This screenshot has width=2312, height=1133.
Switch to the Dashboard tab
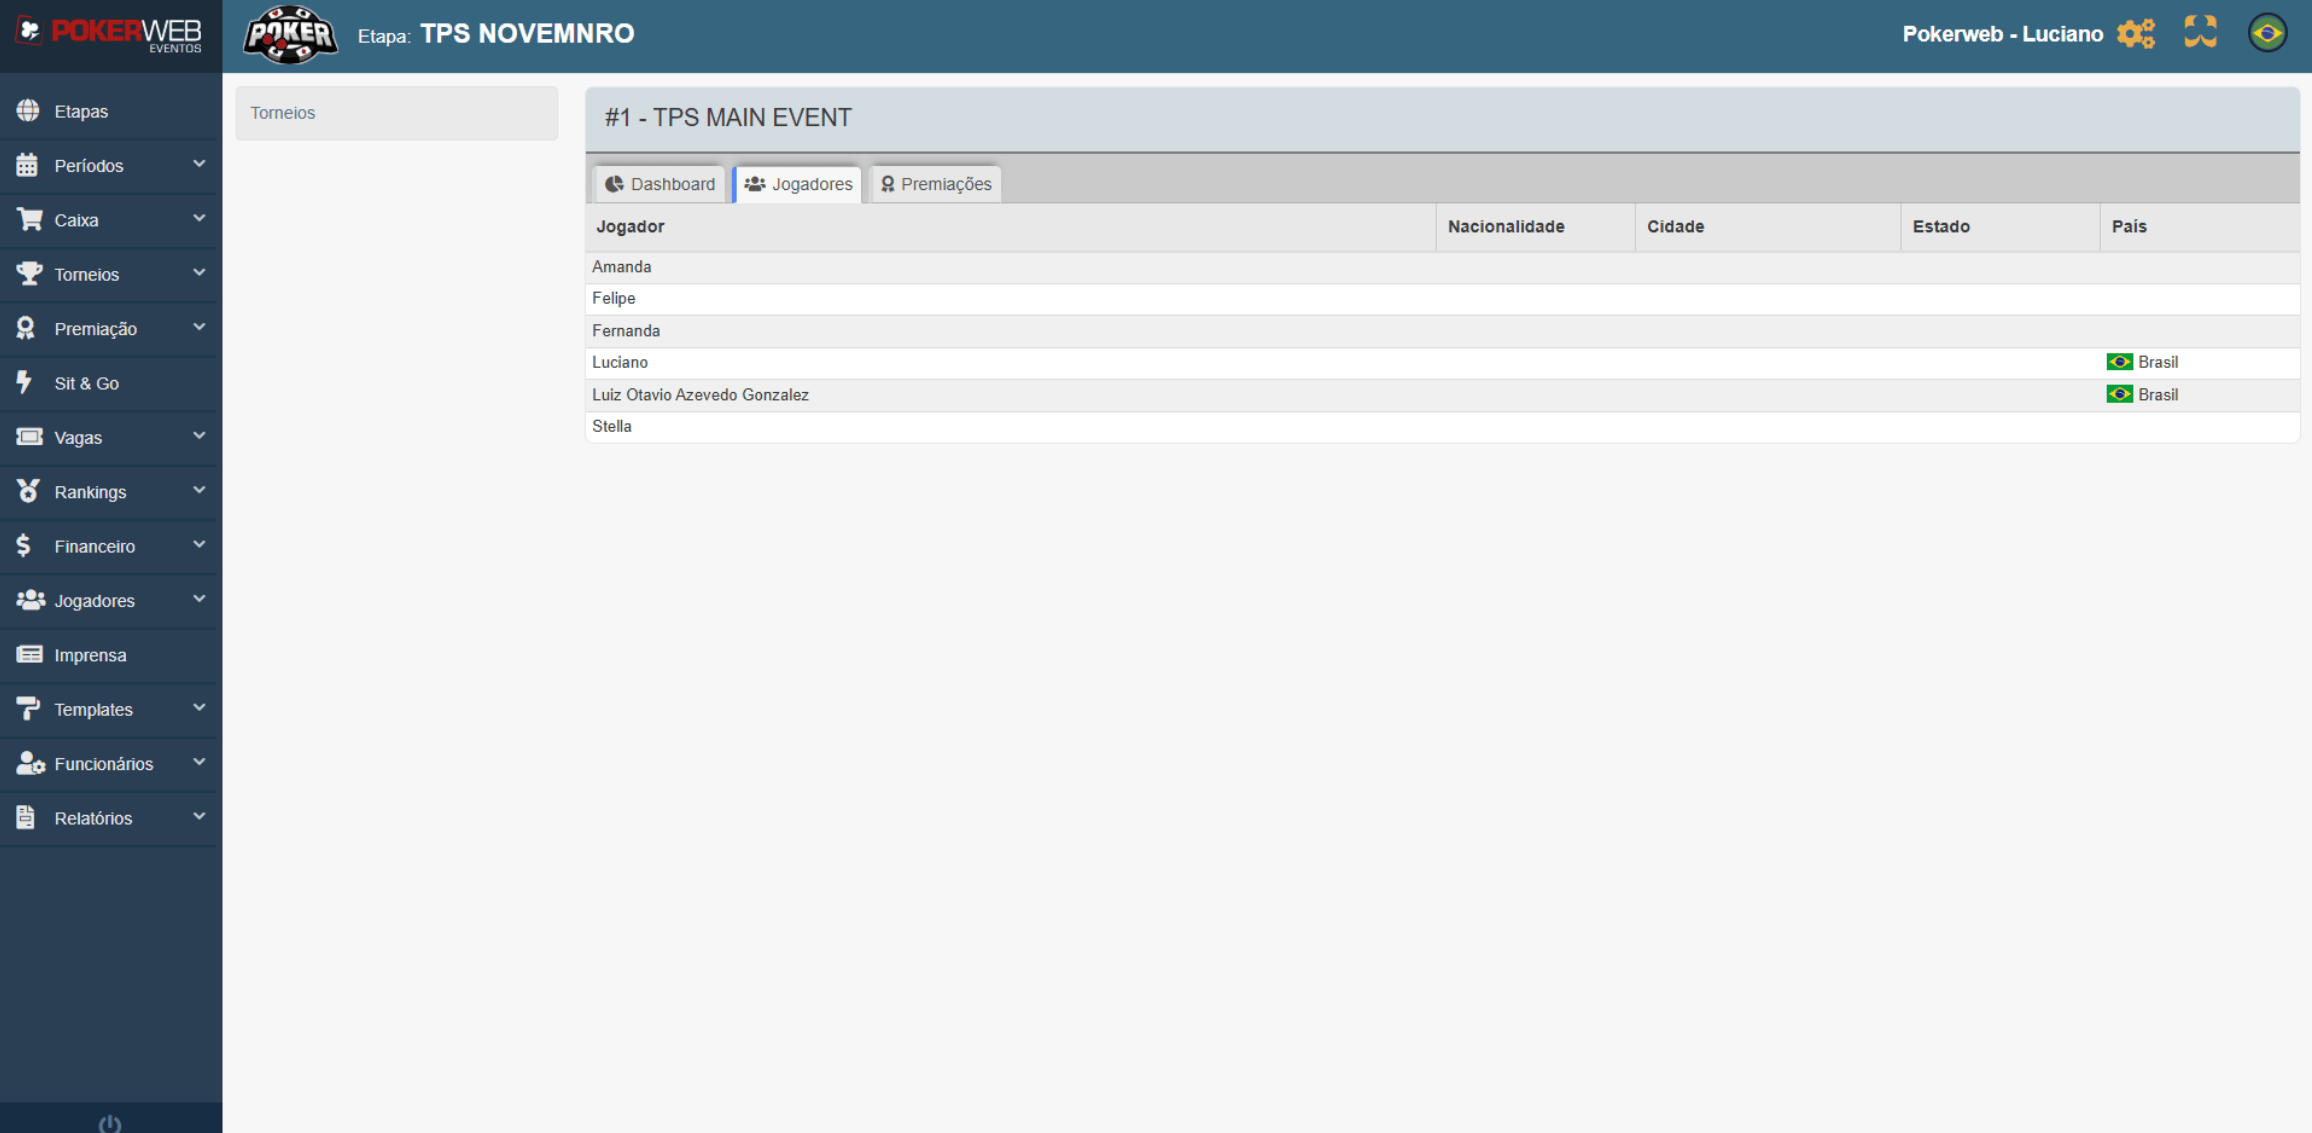tap(660, 184)
